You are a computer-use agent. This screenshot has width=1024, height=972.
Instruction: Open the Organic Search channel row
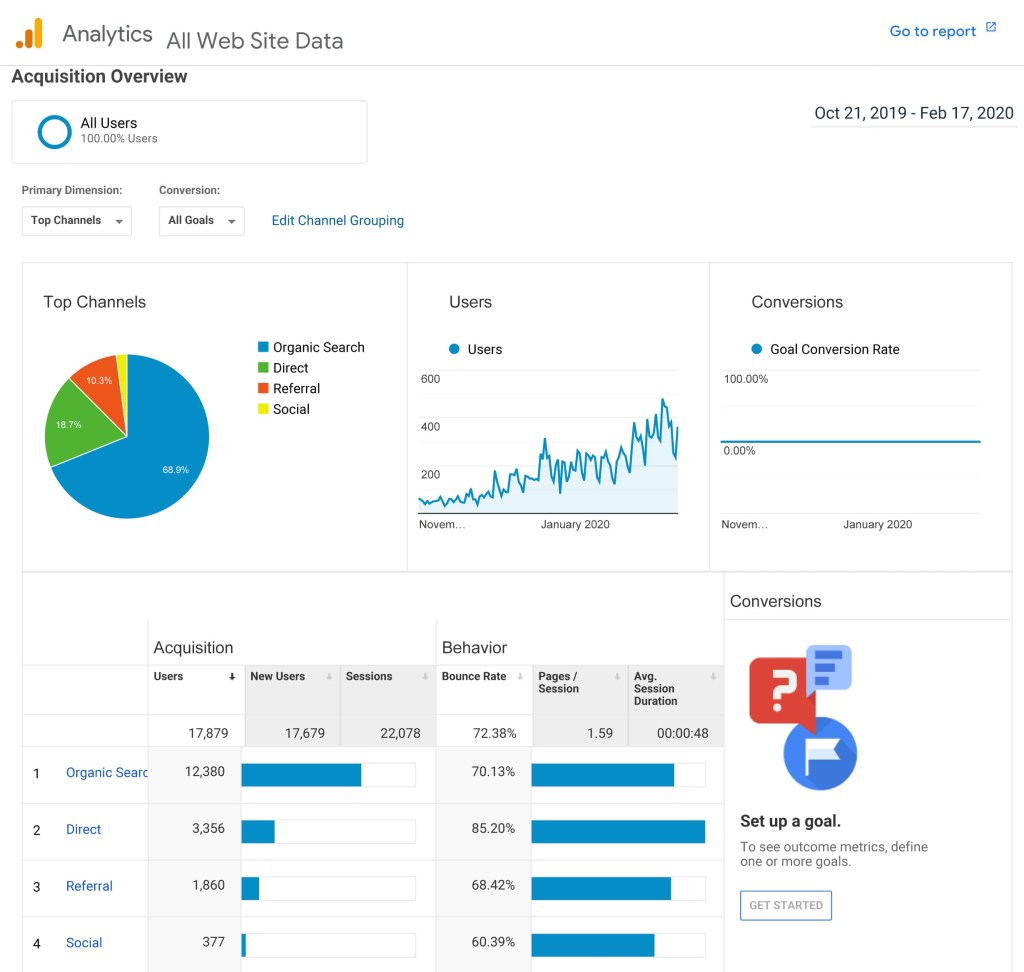tap(106, 773)
